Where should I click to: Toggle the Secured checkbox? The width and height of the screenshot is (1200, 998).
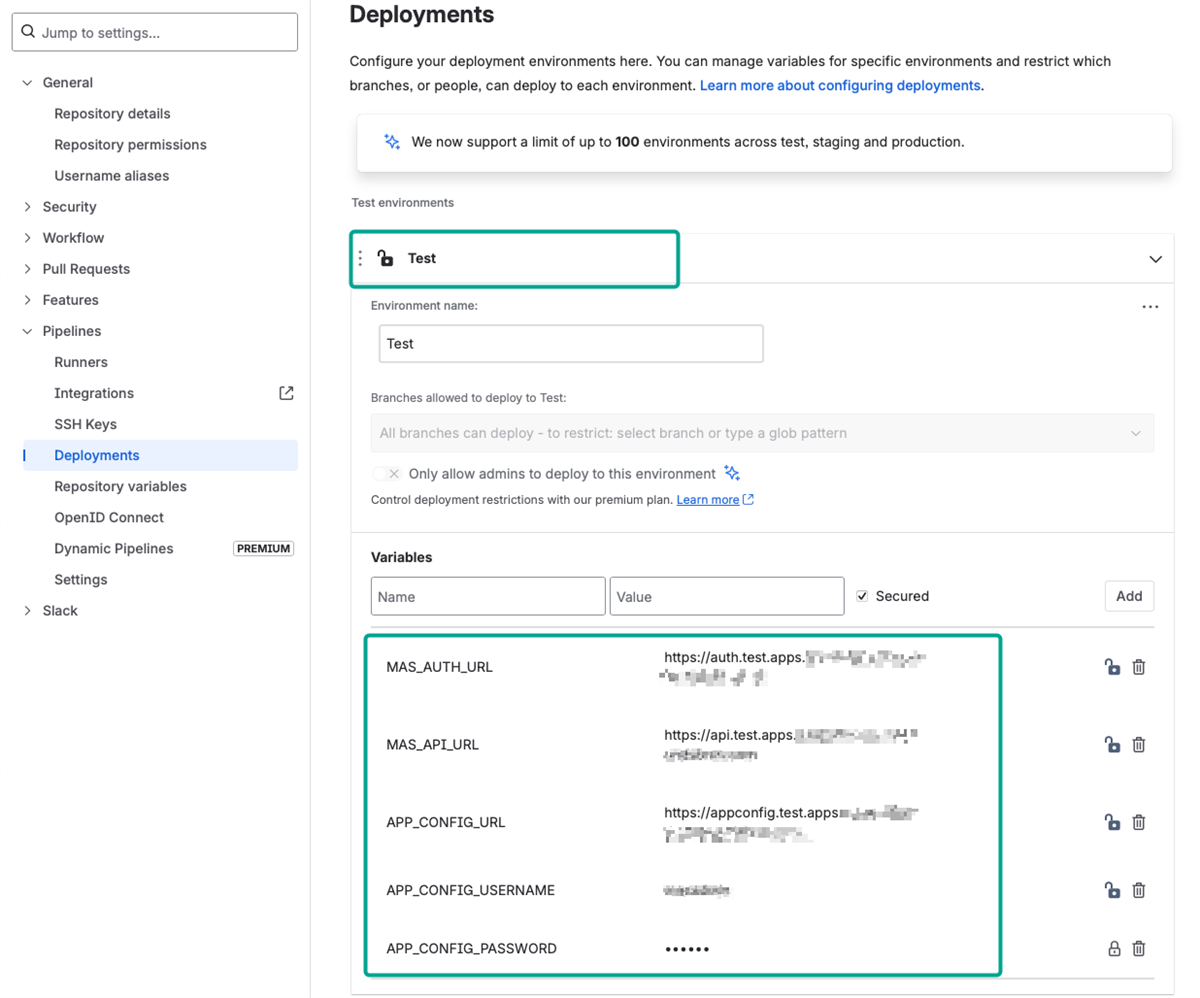862,596
